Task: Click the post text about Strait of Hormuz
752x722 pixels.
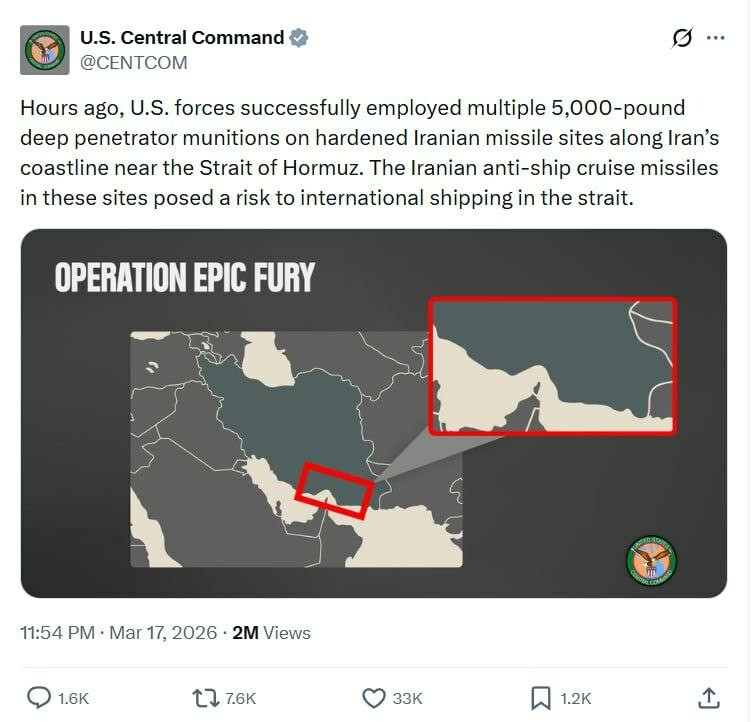Action: (369, 152)
